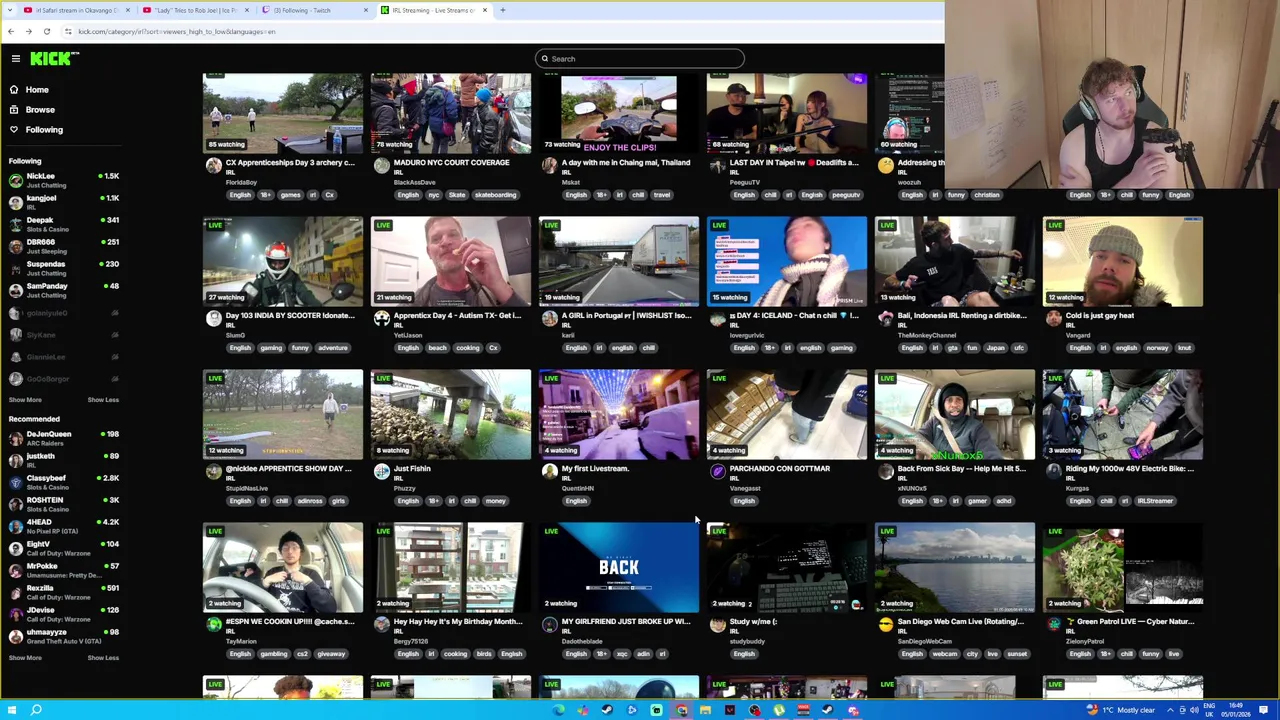This screenshot has width=1280, height=720.
Task: Open File Explorer from taskbar
Action: [x=705, y=710]
